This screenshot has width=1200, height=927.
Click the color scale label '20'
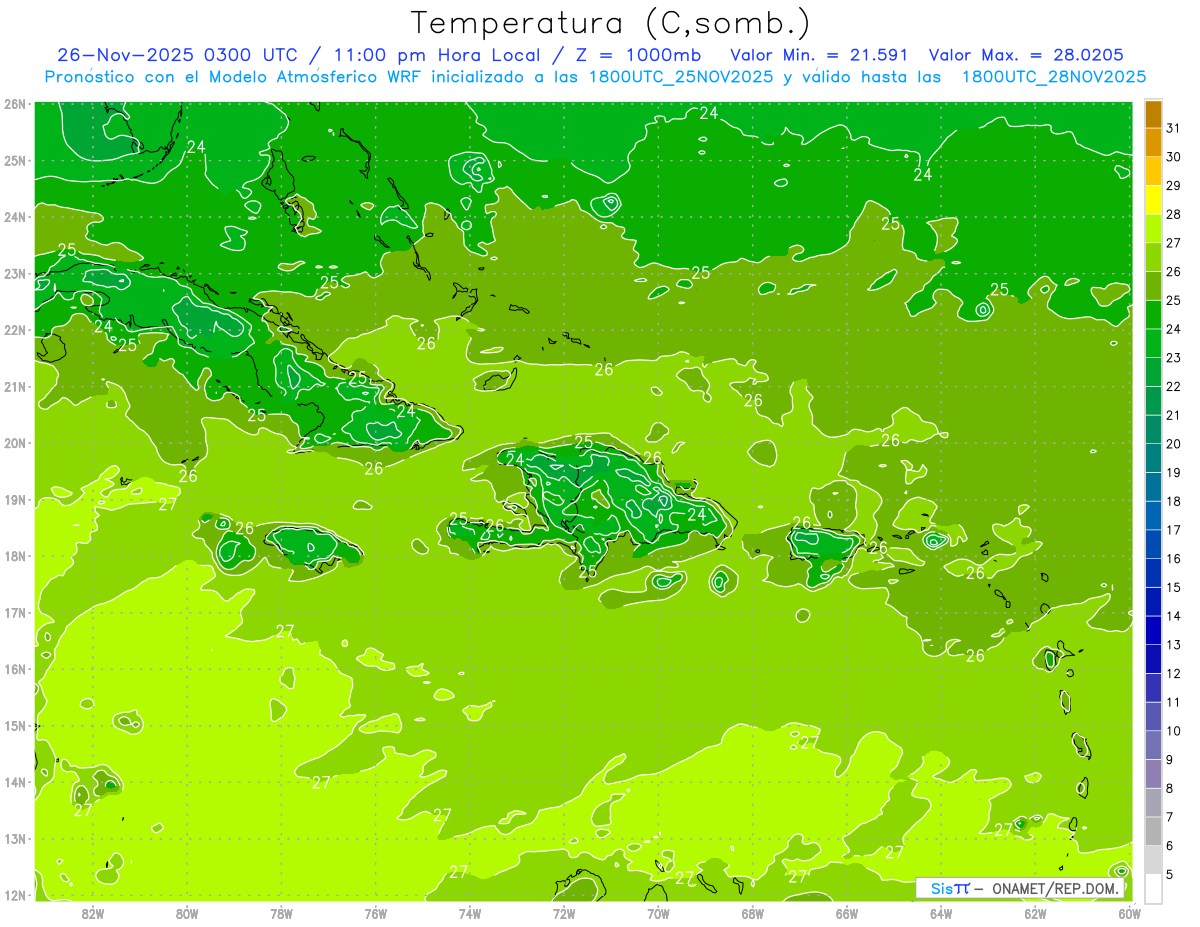(x=1174, y=444)
